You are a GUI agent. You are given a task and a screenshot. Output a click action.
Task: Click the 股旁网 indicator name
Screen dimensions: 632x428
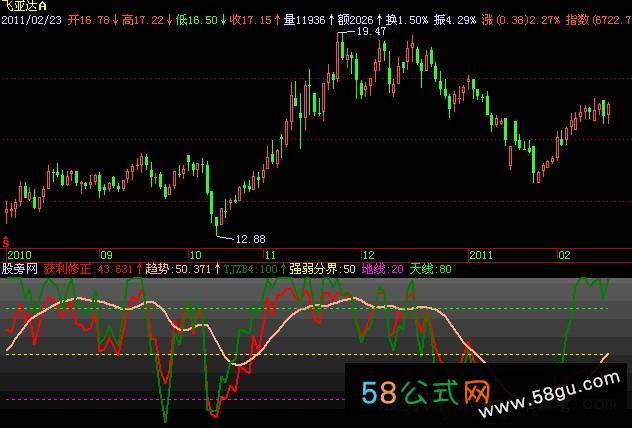pos(20,269)
